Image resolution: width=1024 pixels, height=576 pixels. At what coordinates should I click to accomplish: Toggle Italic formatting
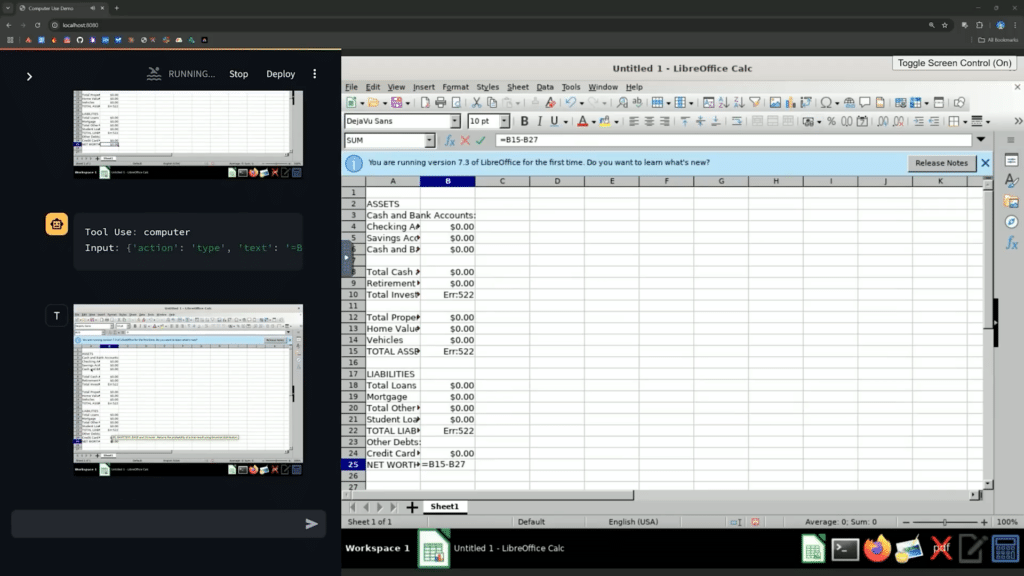[539, 121]
